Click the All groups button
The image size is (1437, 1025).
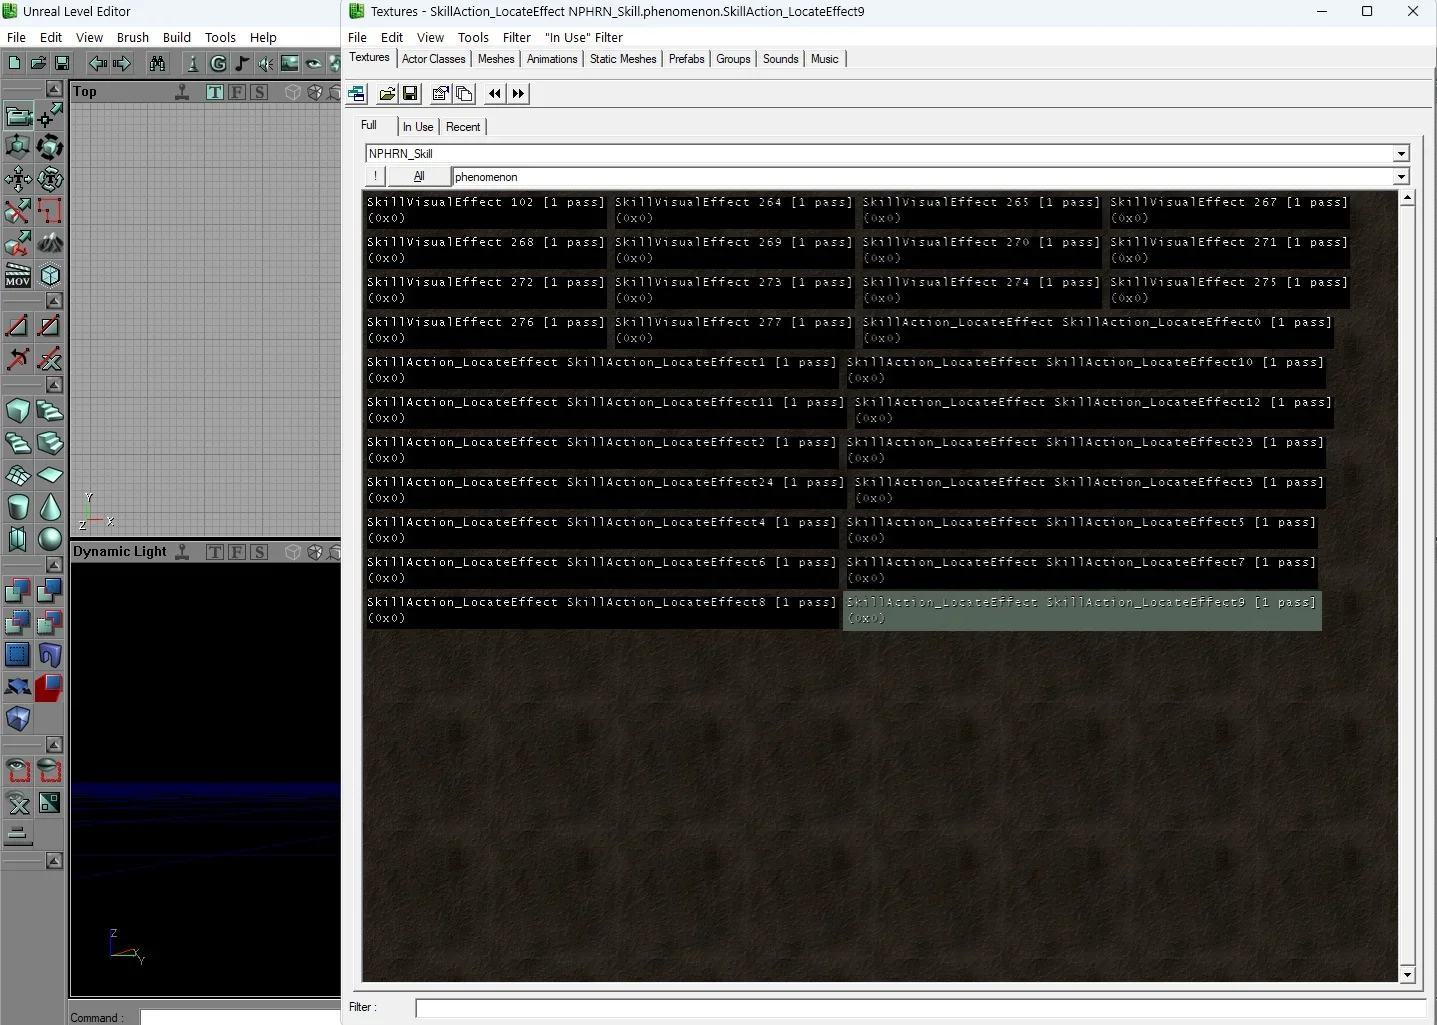click(x=419, y=177)
